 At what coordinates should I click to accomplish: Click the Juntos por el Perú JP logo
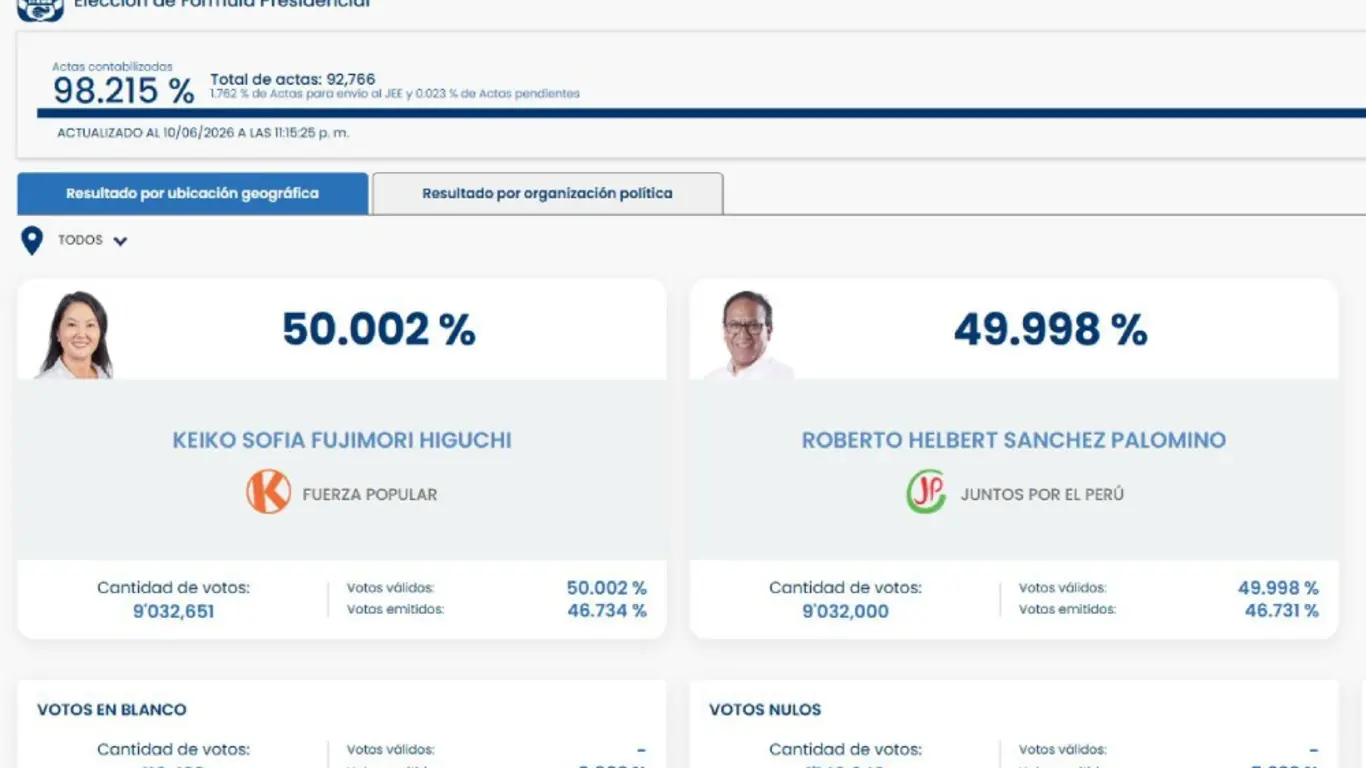[926, 492]
